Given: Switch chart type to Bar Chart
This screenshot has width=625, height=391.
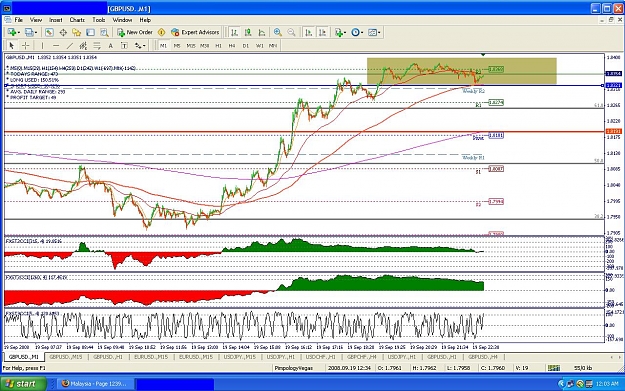Looking at the screenshot, I should (x=234, y=32).
